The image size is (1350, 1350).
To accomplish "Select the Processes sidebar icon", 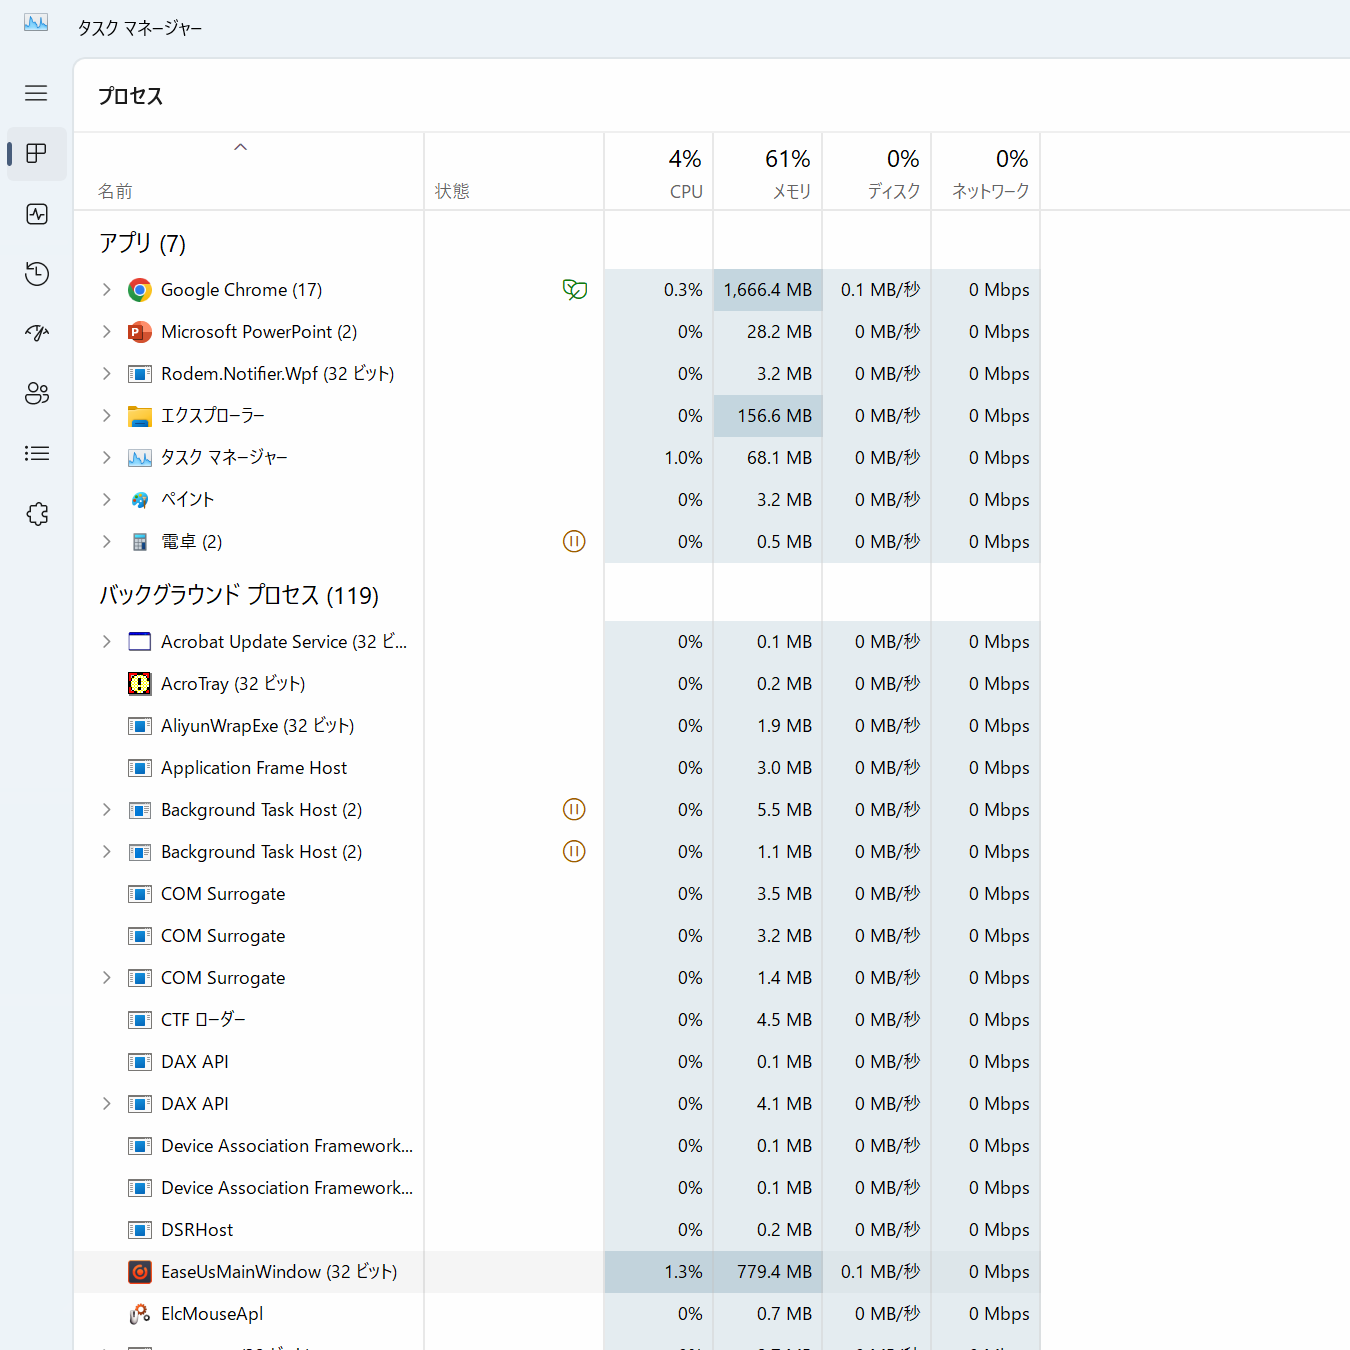I will click(37, 153).
